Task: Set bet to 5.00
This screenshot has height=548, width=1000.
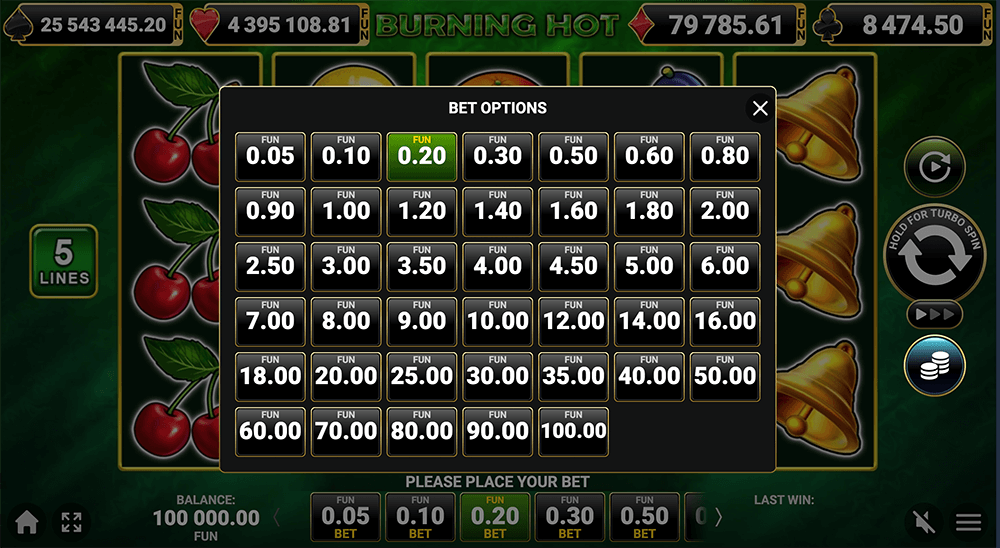Action: [x=649, y=267]
